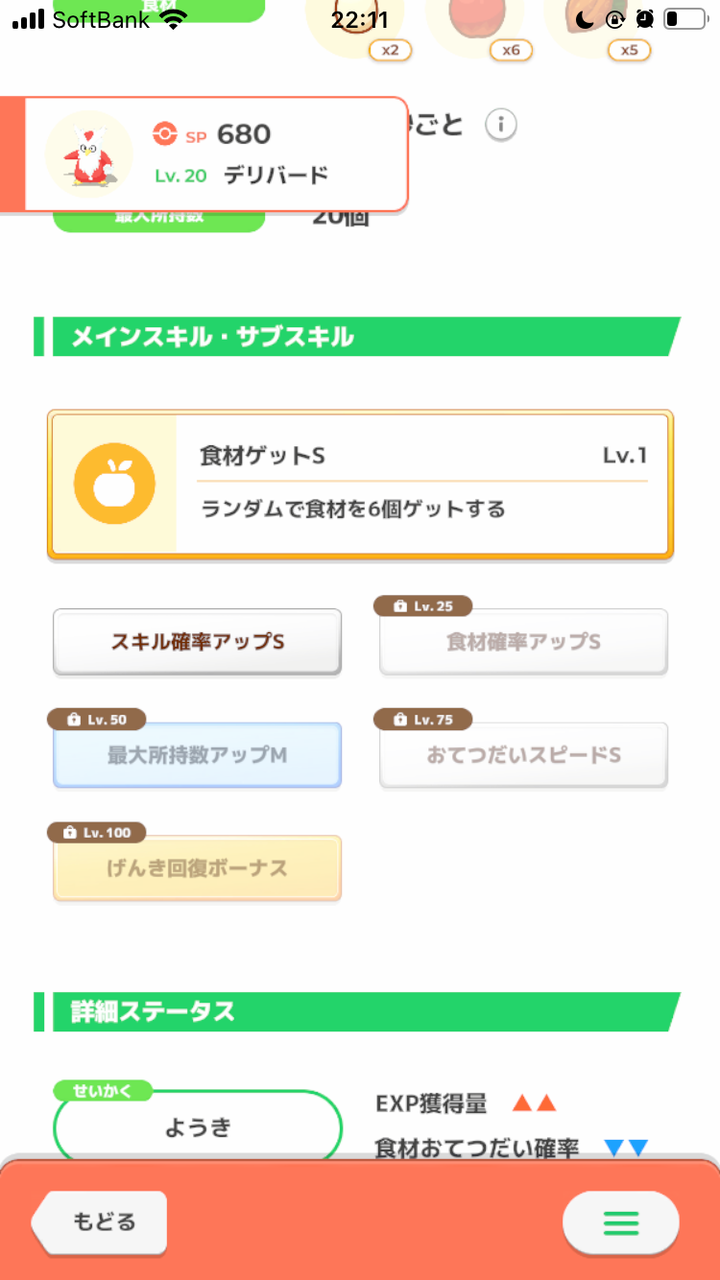Screen dimensions: 720x1280
Task: Tap the ingredient icon labeled x2
Action: click(354, 22)
